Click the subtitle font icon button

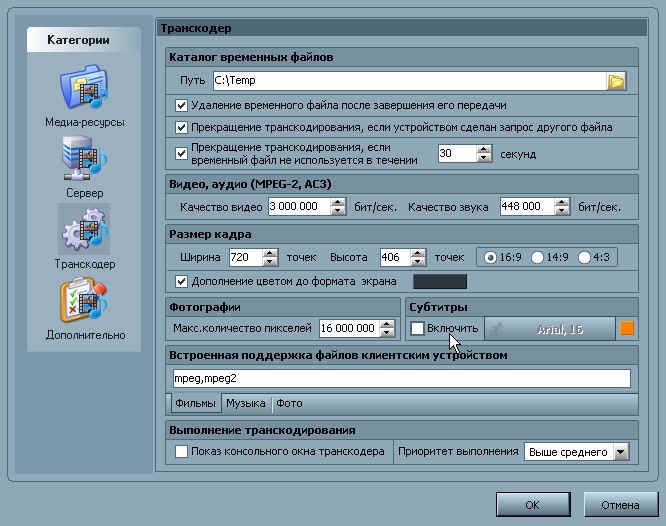496,328
